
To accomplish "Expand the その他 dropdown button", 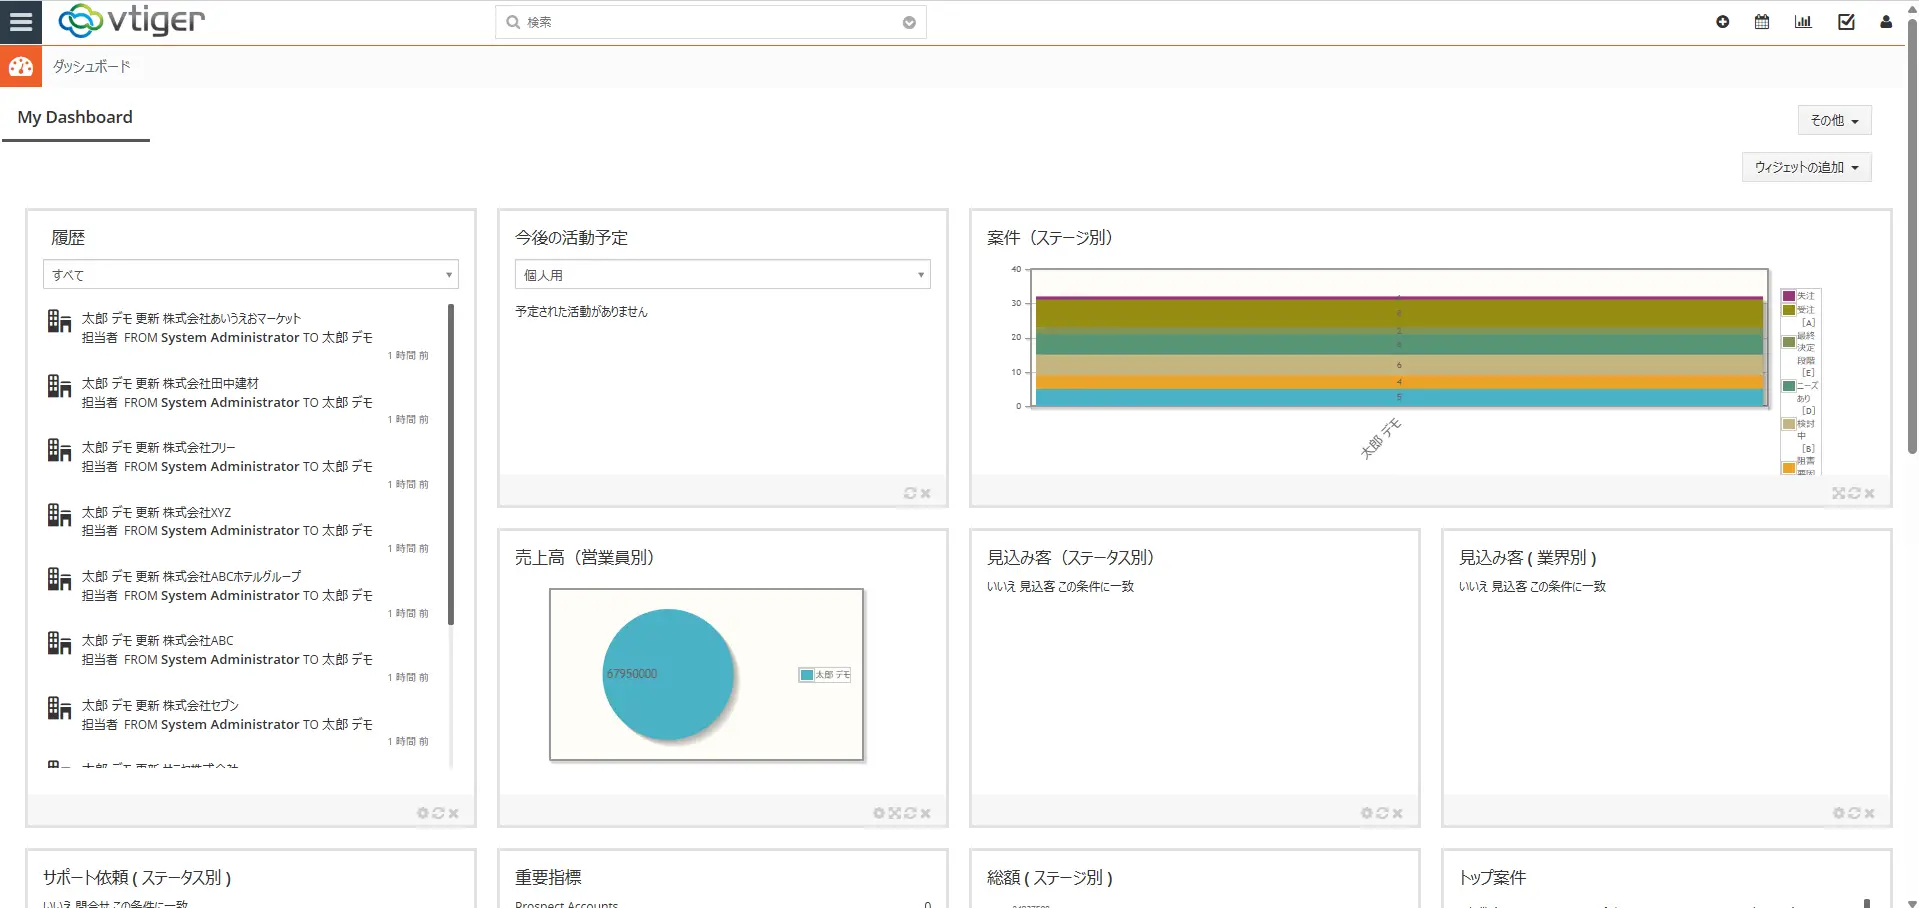I will tap(1834, 121).
